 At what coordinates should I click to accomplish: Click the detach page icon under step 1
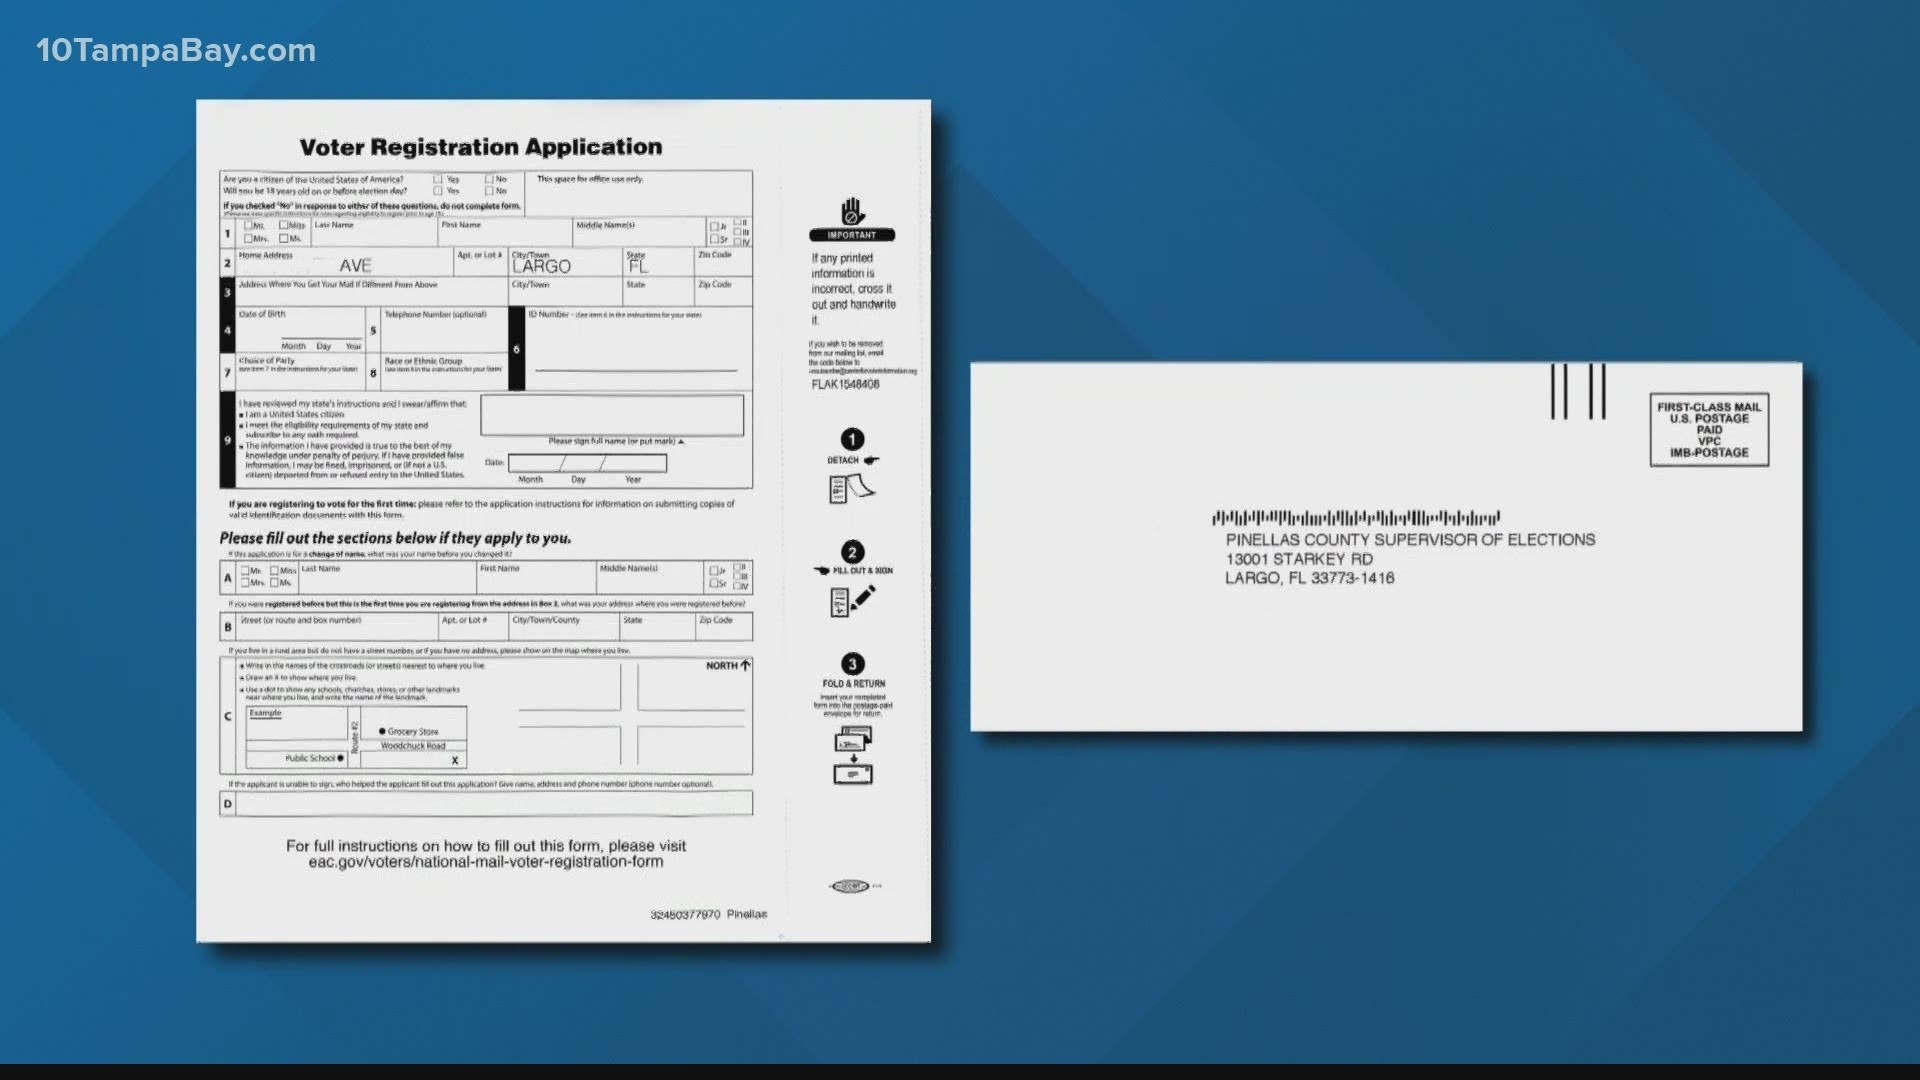pyautogui.click(x=851, y=489)
